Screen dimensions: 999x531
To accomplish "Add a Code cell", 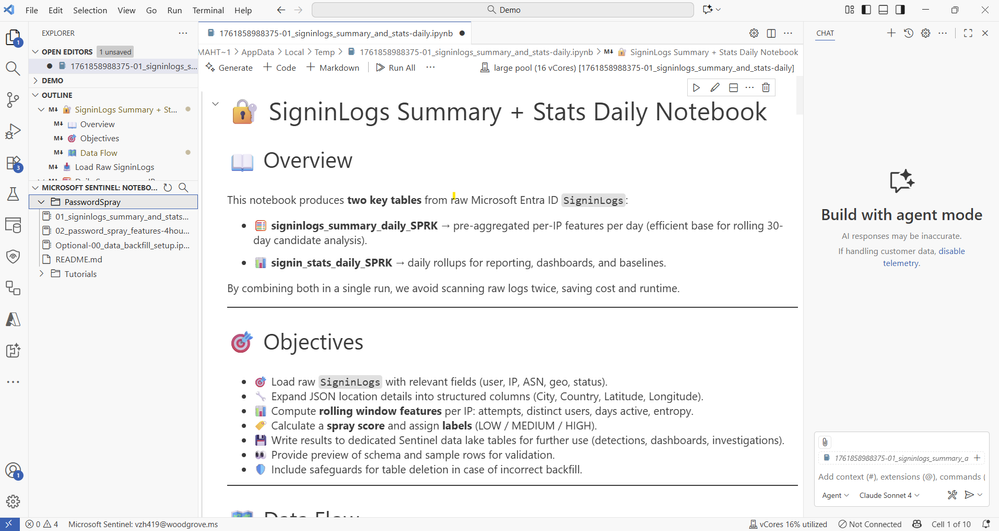I will [280, 68].
